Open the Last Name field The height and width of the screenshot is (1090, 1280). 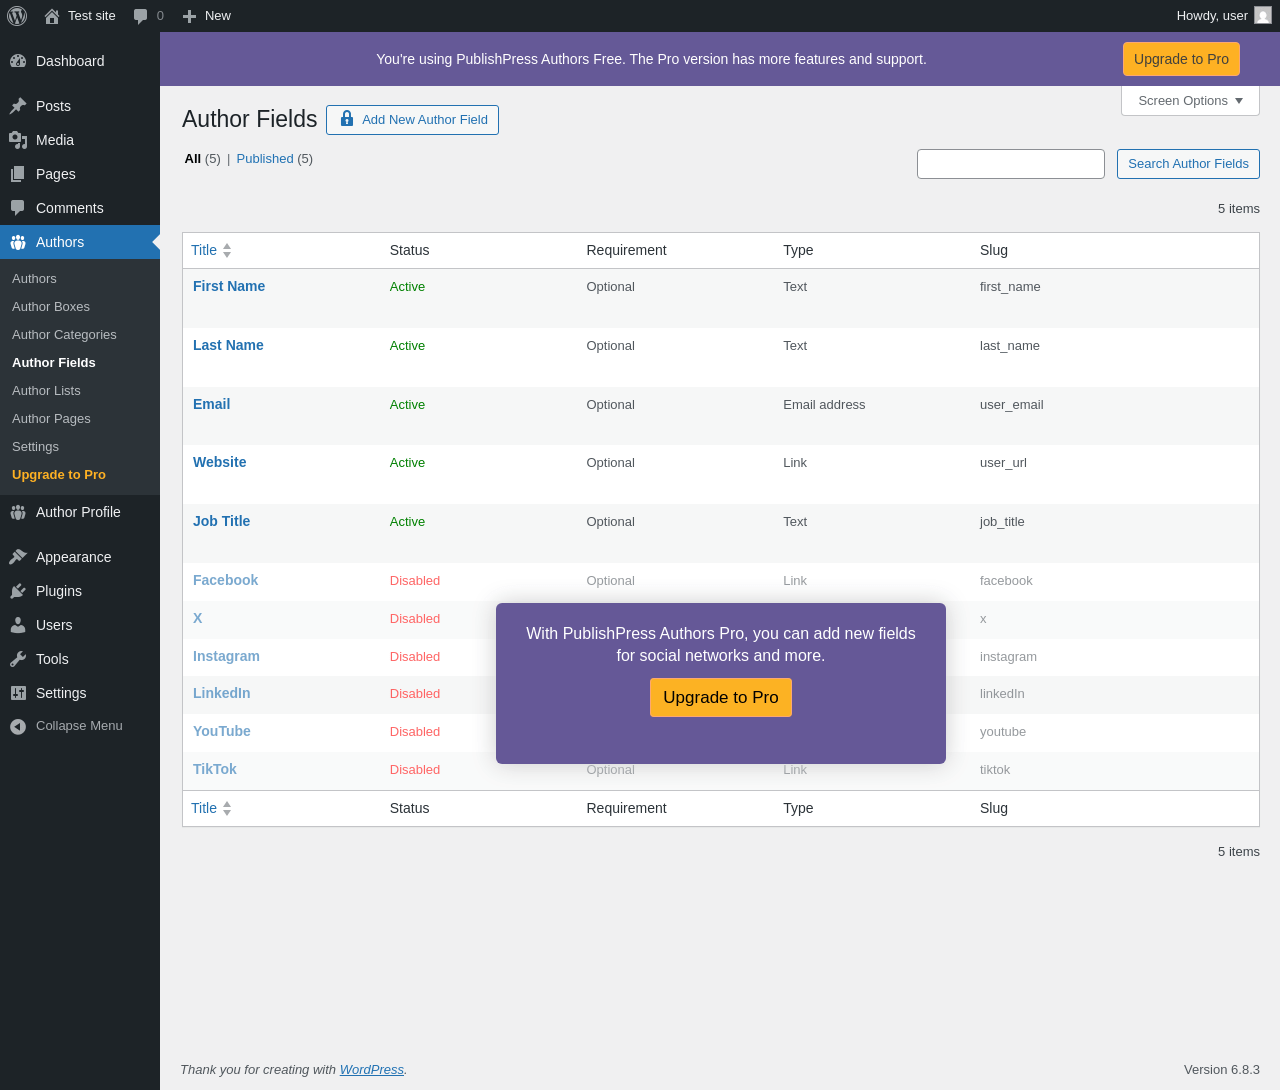click(228, 345)
